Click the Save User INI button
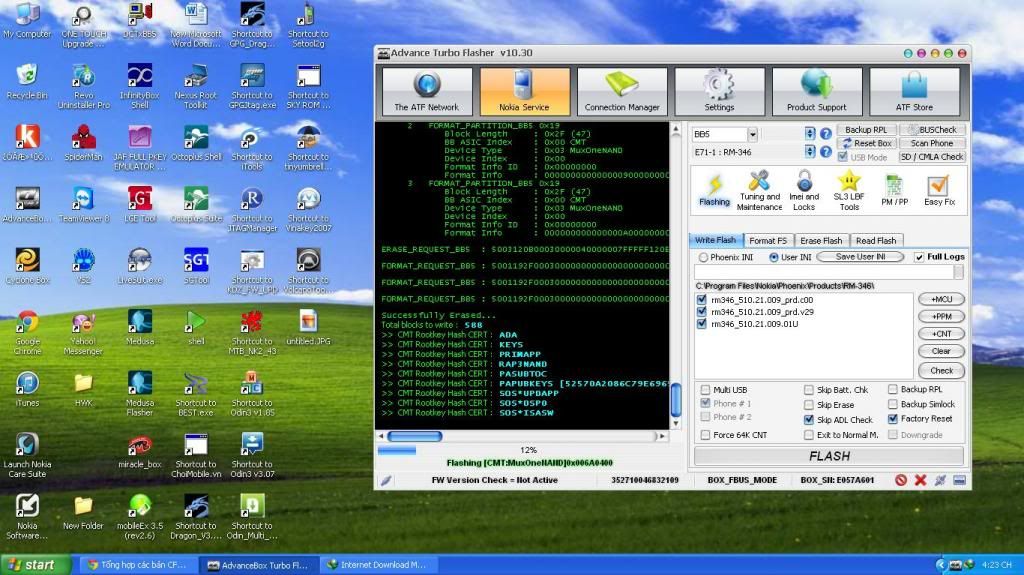Viewport: 1024px width, 575px height. 861,257
